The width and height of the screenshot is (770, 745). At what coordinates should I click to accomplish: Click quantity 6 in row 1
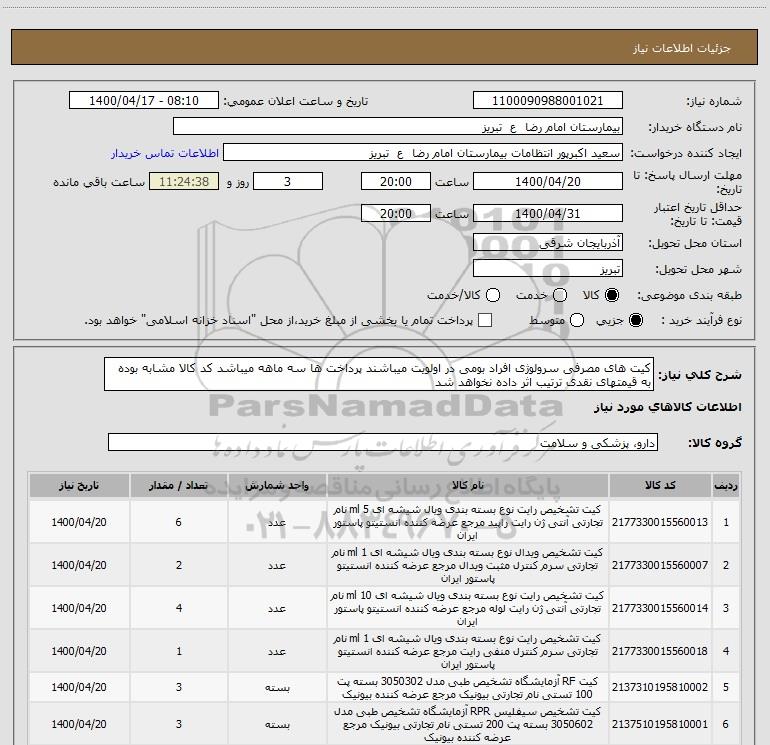pos(179,522)
